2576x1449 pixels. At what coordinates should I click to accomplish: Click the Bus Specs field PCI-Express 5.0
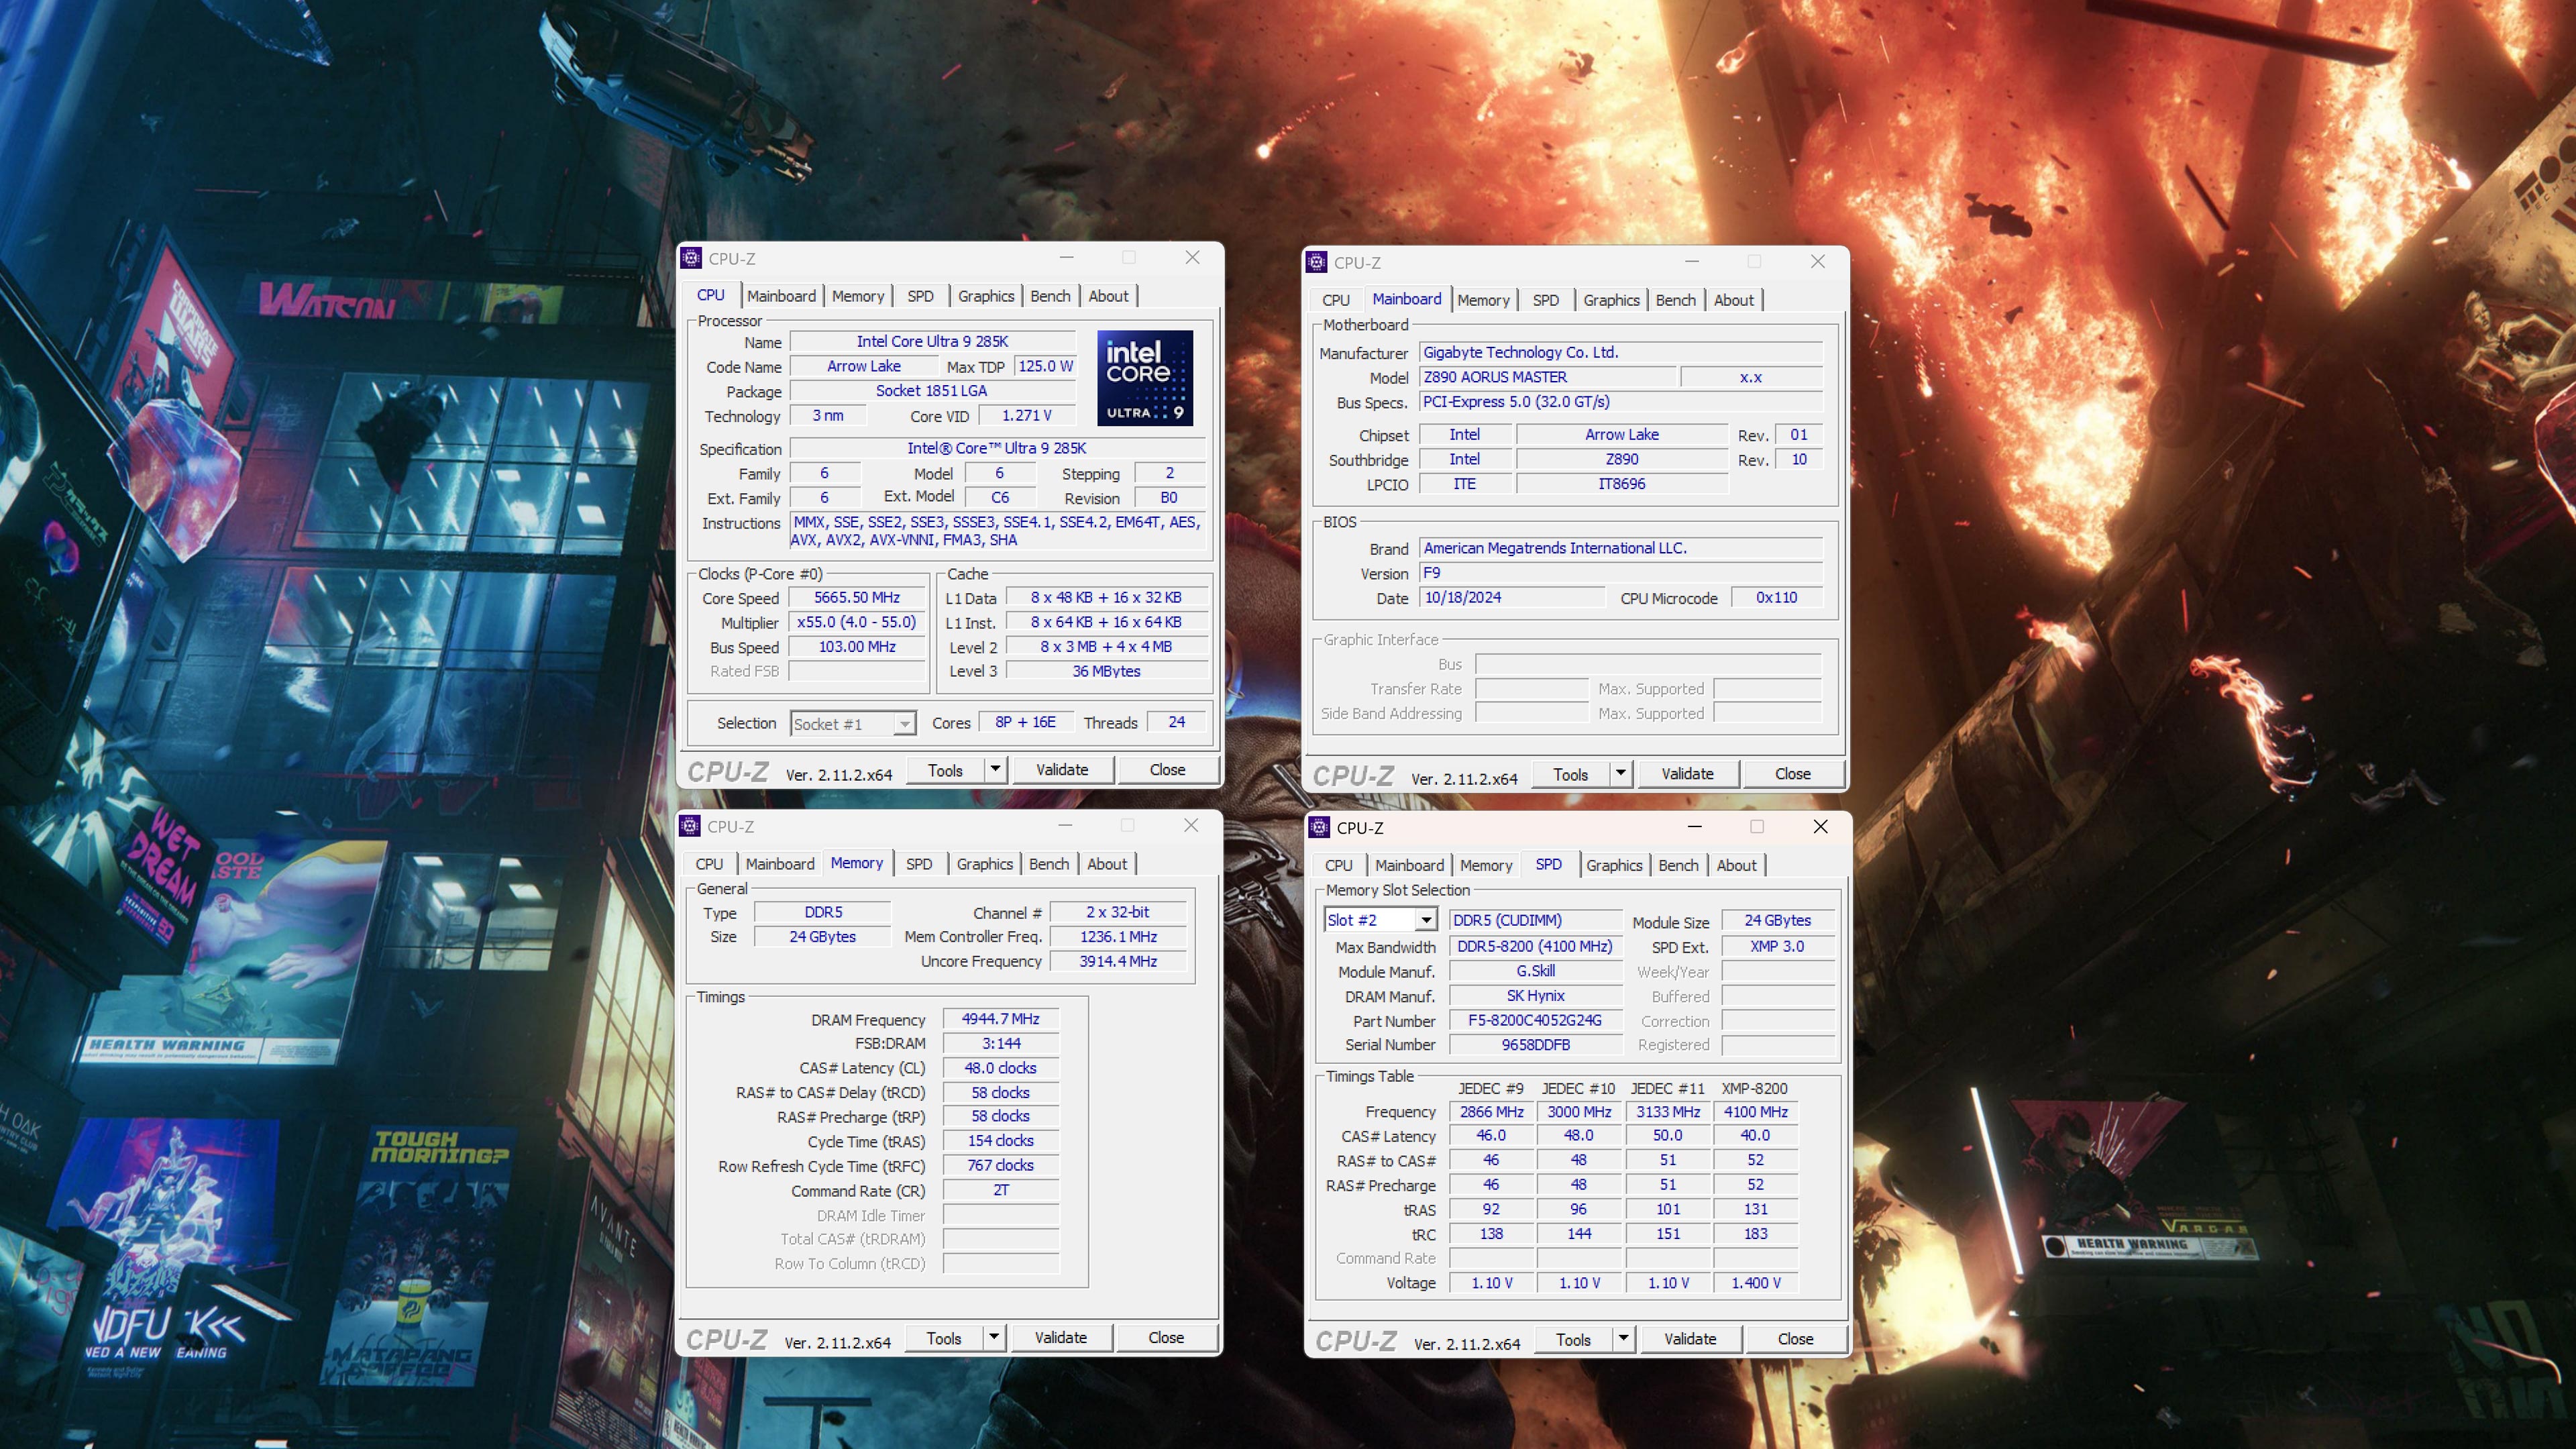pos(1620,402)
